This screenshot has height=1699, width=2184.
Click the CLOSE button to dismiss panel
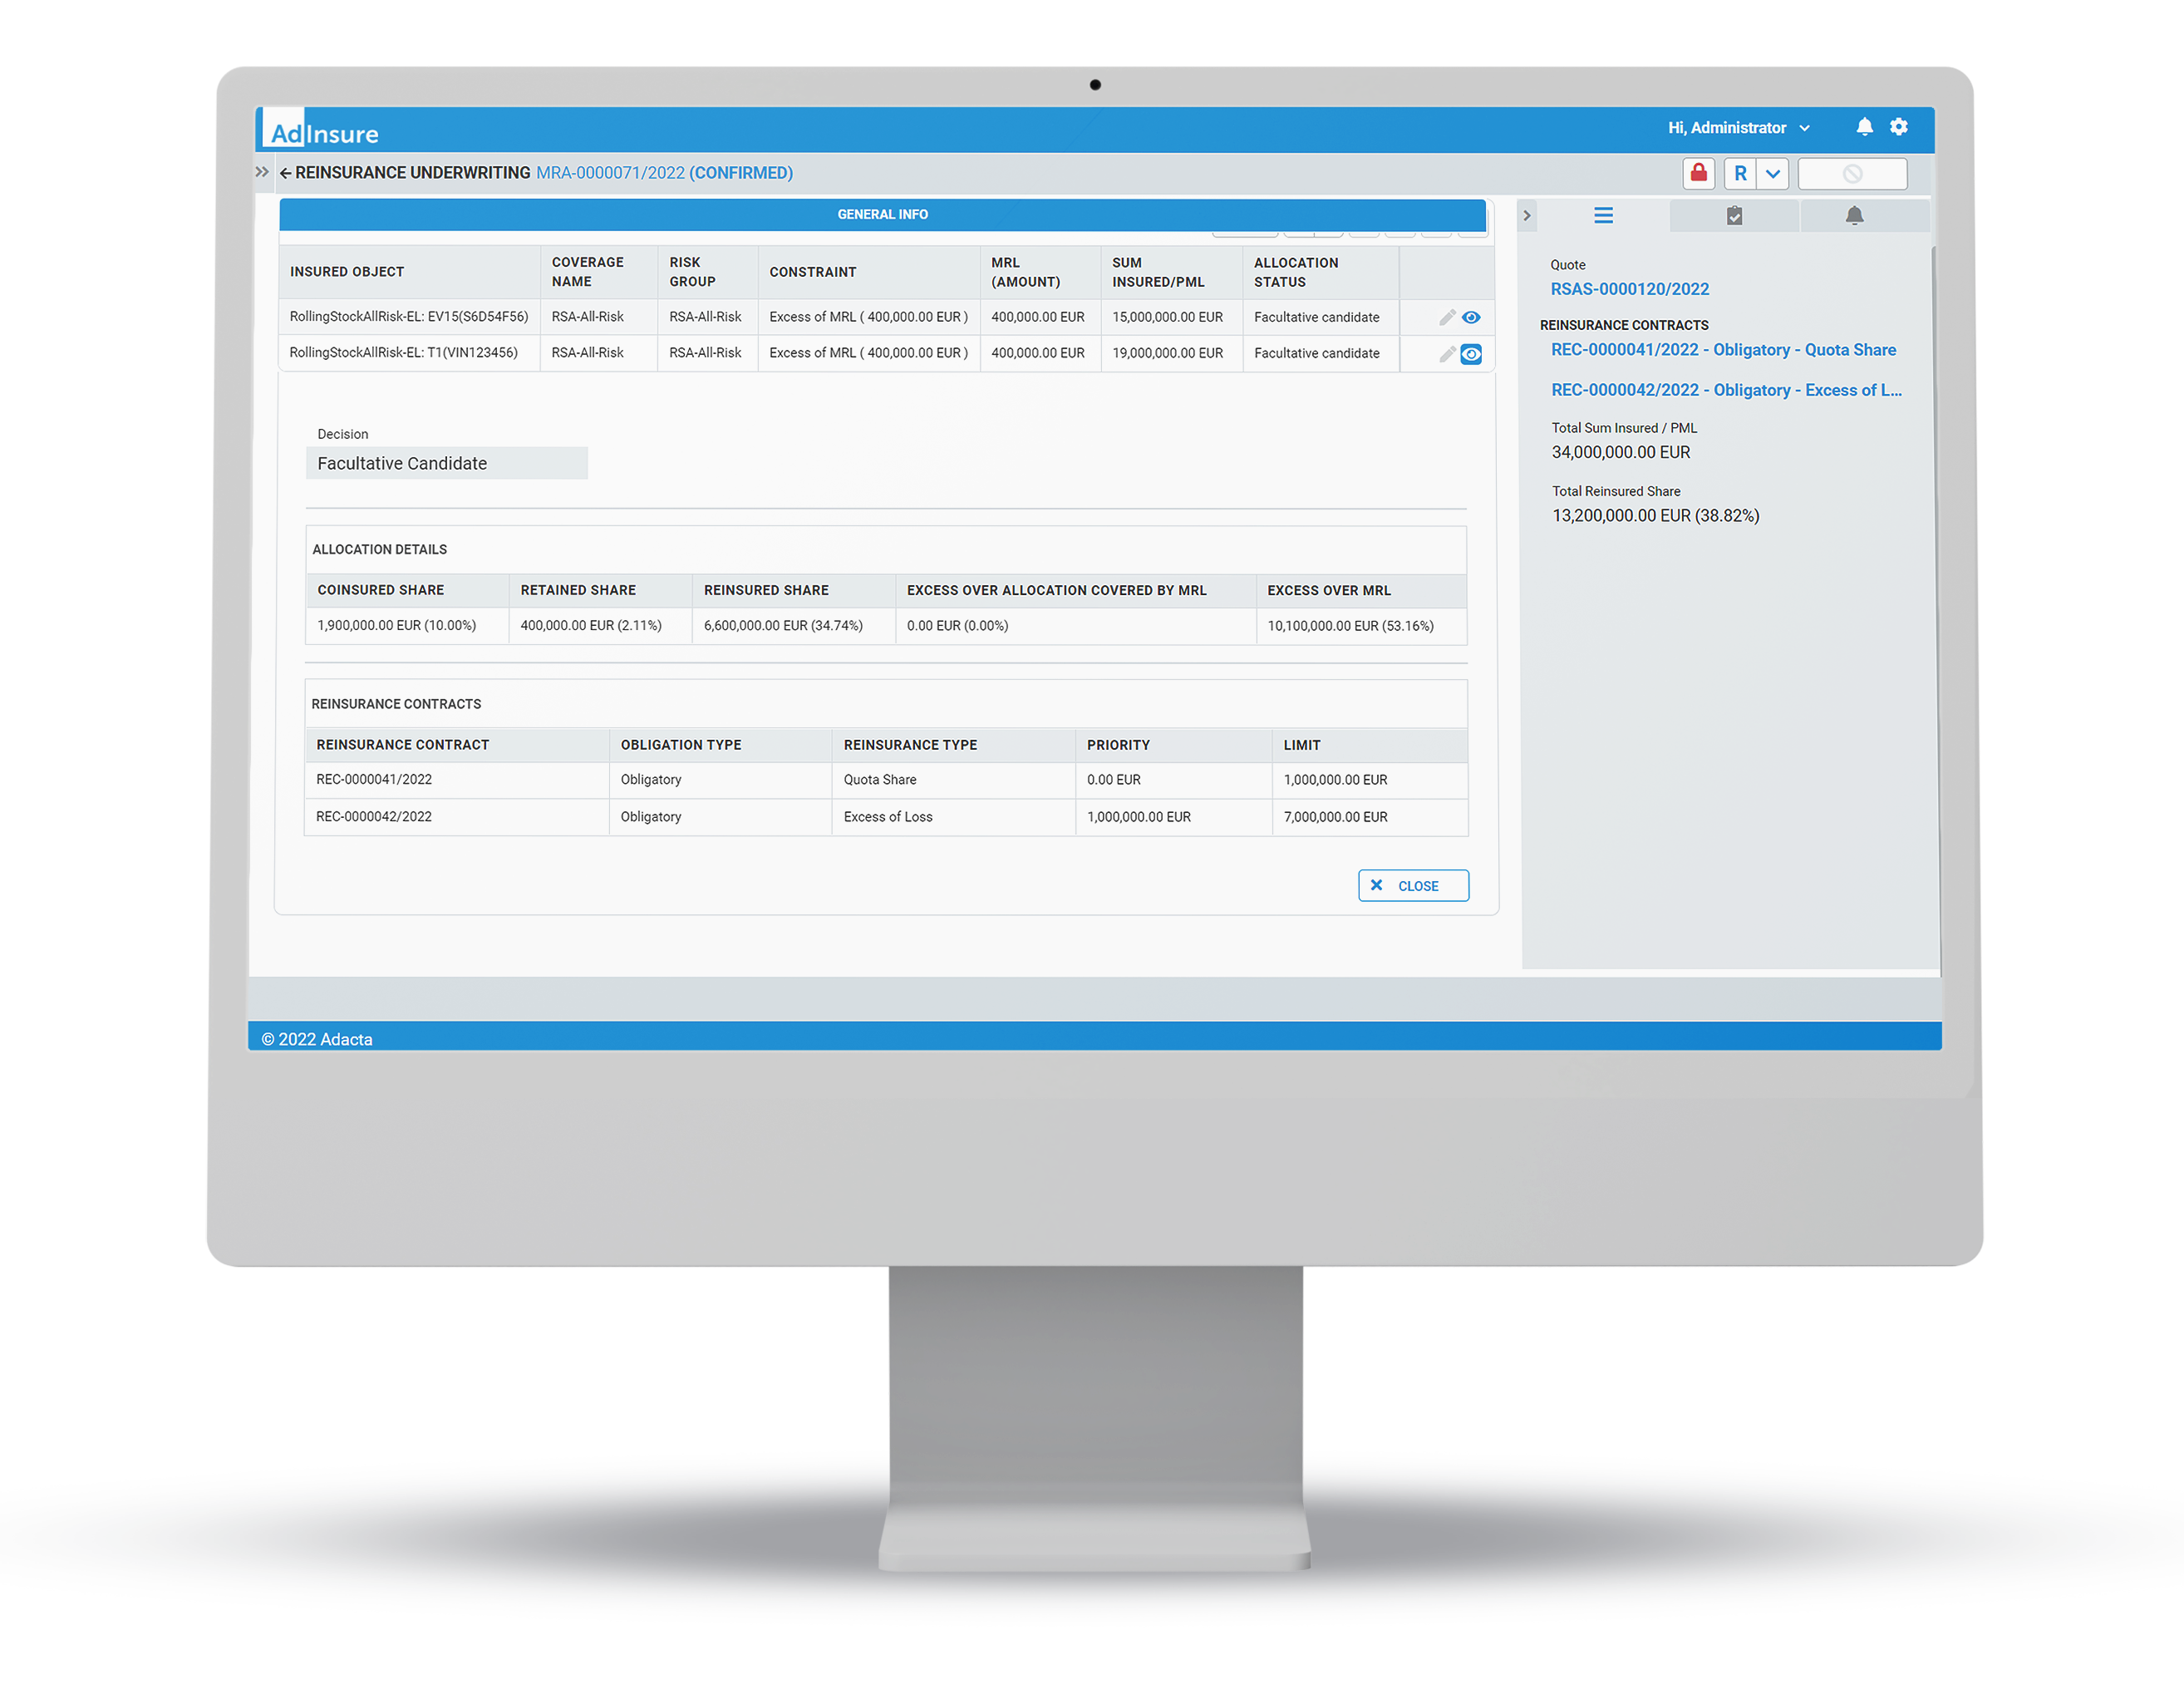coord(1408,885)
